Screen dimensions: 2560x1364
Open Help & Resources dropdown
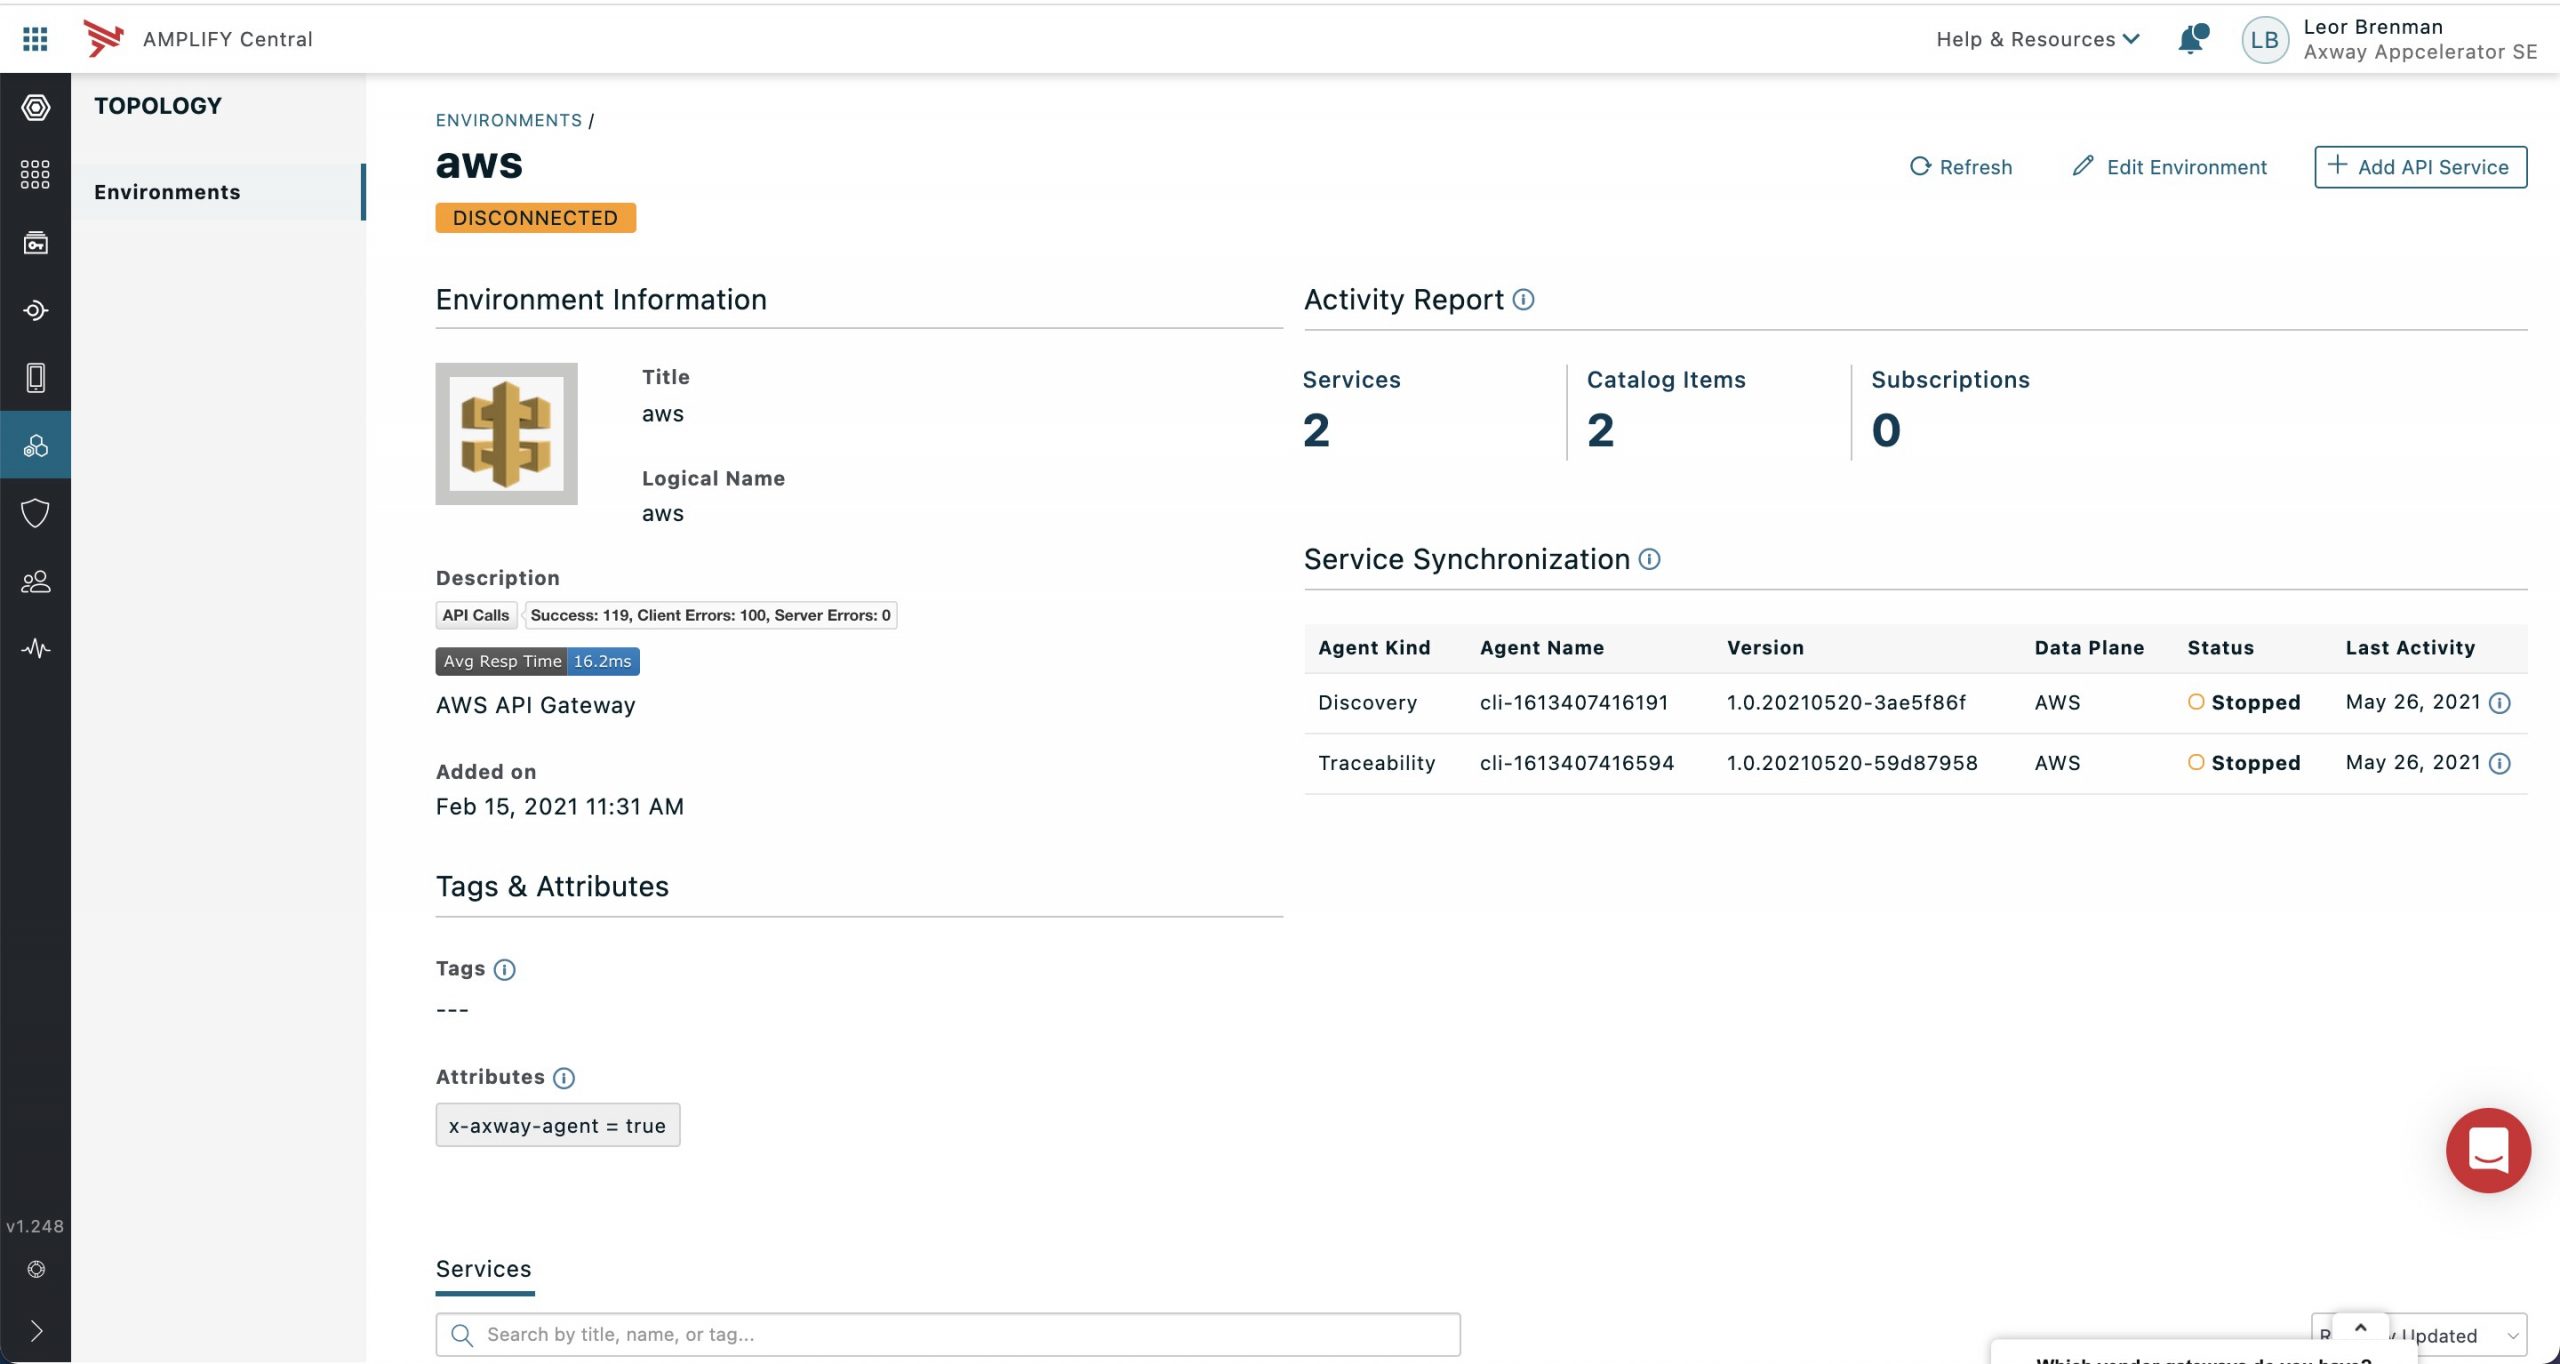(2038, 39)
